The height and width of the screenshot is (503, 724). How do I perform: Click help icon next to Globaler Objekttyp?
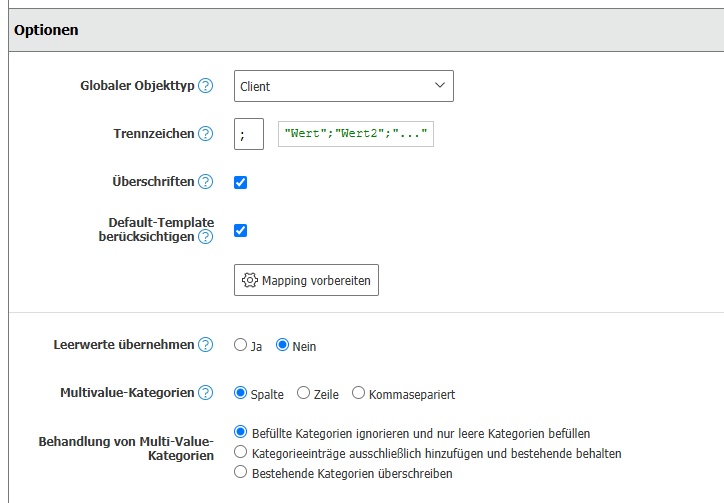pos(206,86)
